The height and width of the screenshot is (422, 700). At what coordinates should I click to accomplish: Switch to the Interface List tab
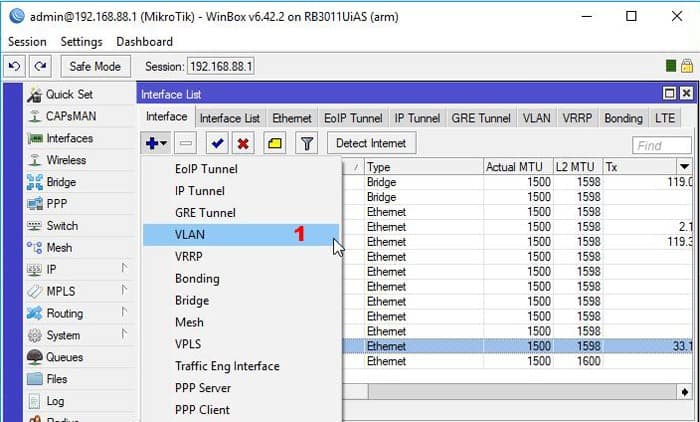[x=230, y=118]
